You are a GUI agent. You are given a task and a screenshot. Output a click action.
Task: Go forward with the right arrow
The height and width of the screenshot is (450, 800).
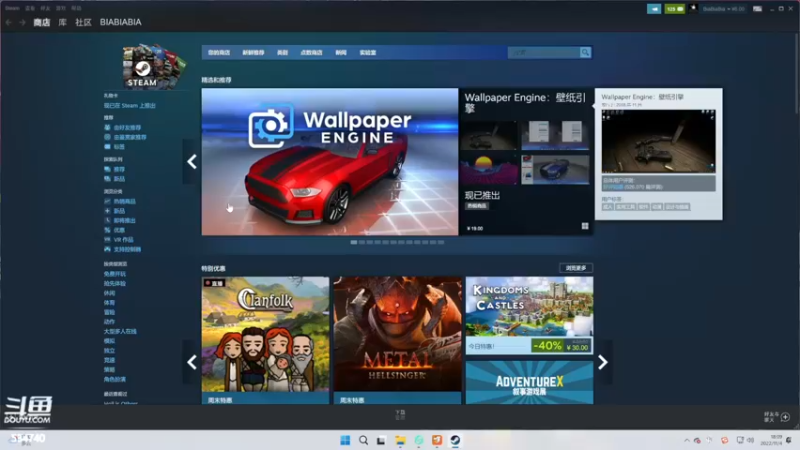(22, 22)
